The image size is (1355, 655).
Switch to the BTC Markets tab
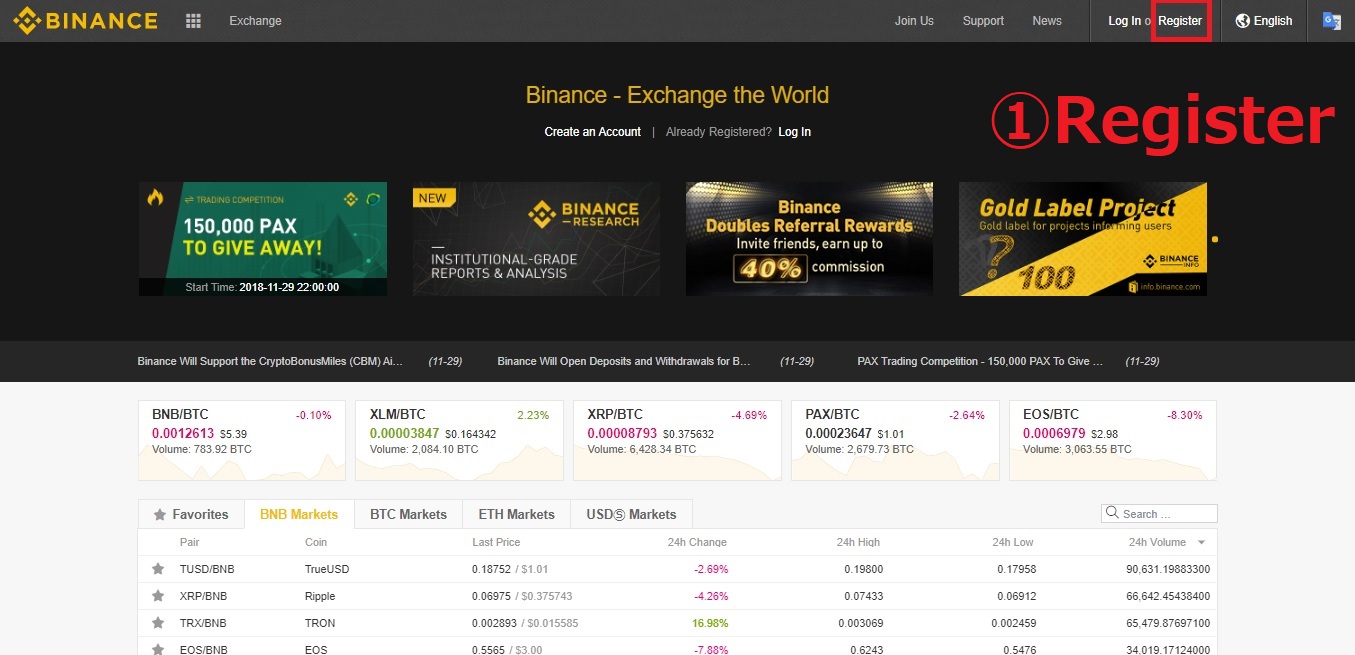pos(408,514)
